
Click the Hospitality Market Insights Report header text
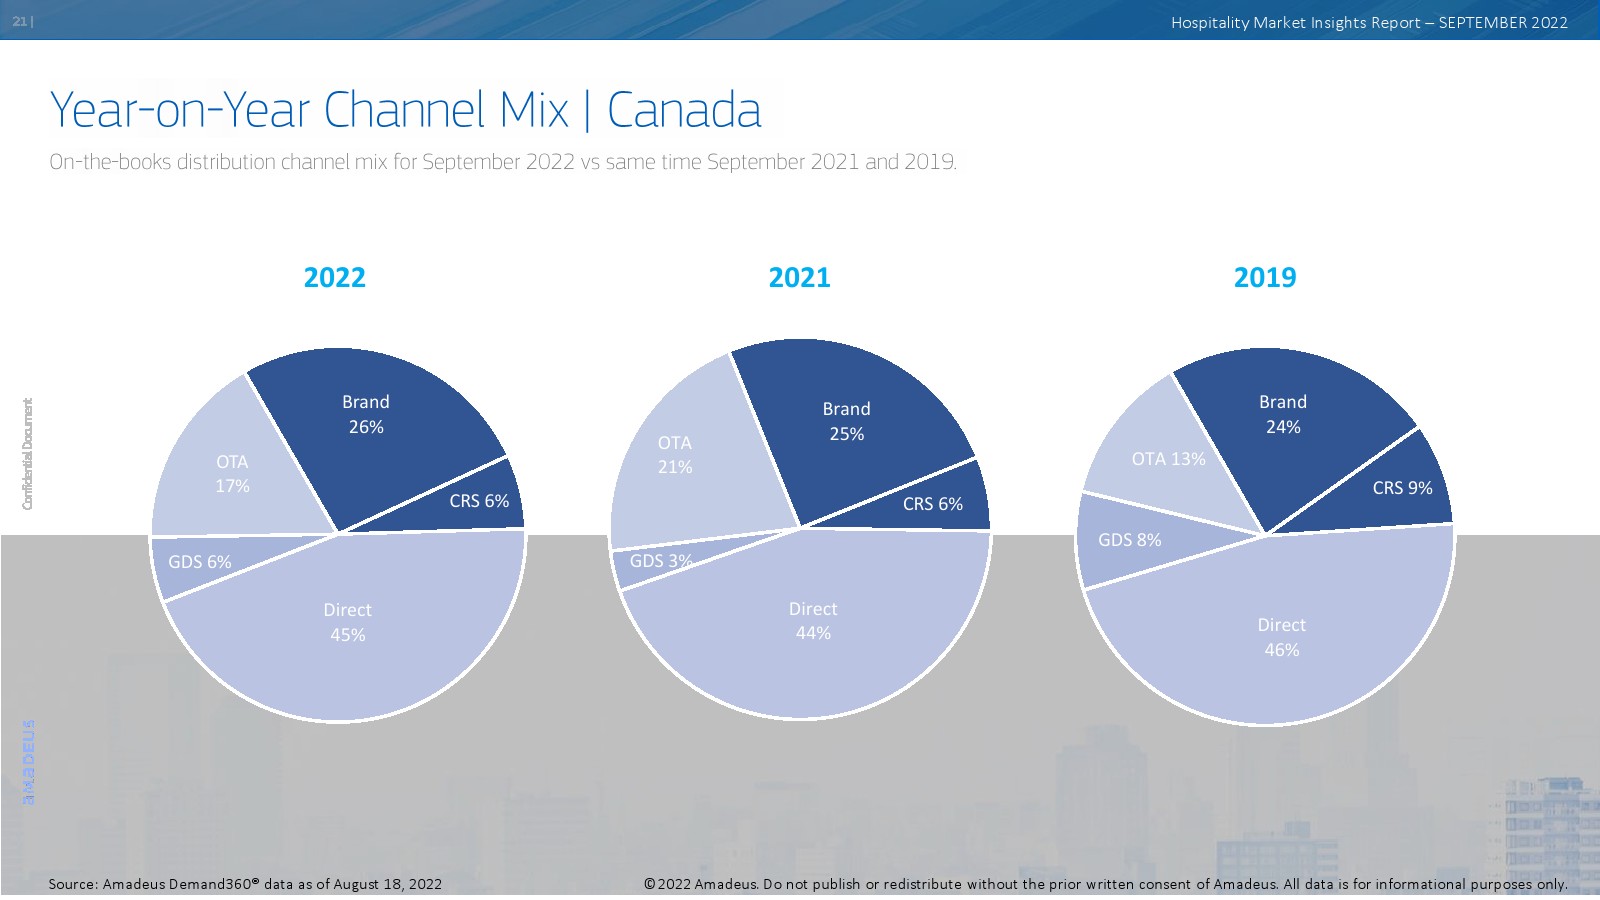1368,23
